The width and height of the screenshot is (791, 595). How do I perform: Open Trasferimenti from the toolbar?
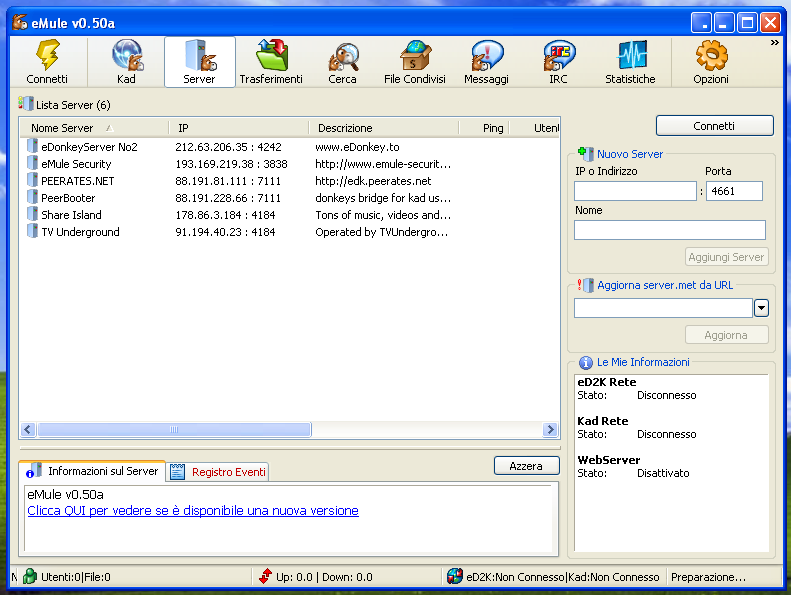coord(271,62)
